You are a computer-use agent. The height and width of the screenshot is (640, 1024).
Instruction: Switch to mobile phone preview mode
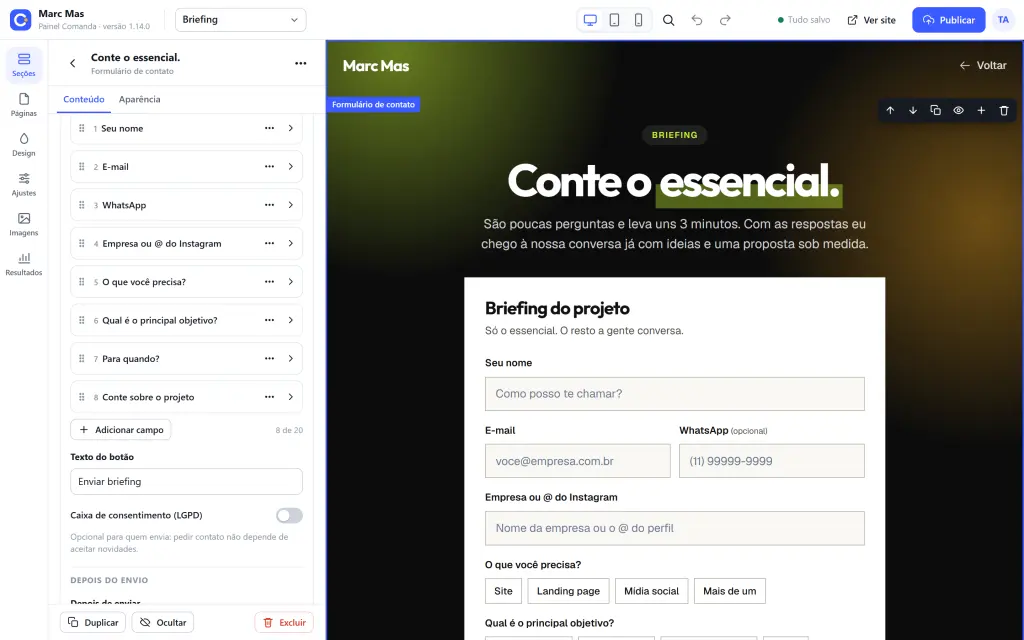tap(639, 20)
